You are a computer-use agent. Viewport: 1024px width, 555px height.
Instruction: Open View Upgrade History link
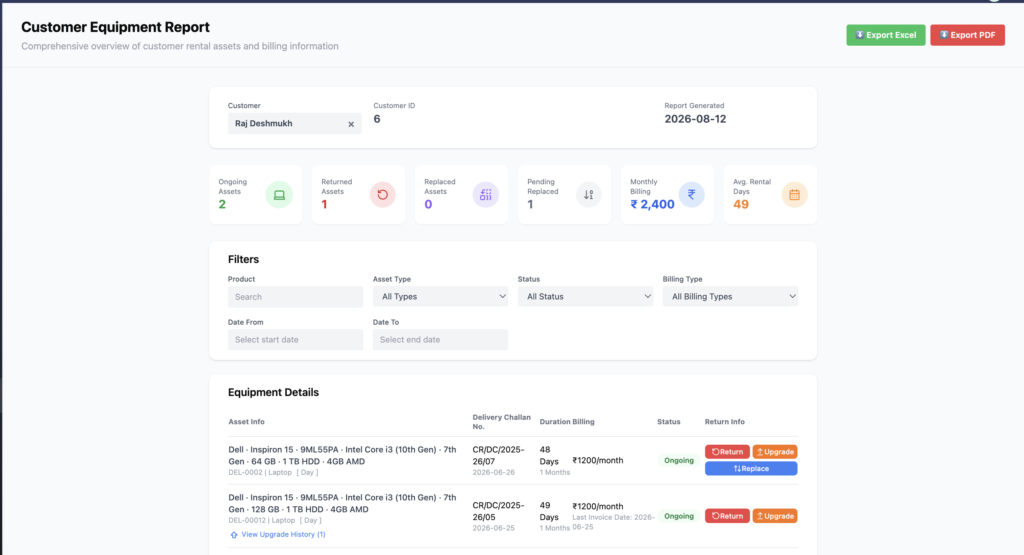pyautogui.click(x=283, y=535)
